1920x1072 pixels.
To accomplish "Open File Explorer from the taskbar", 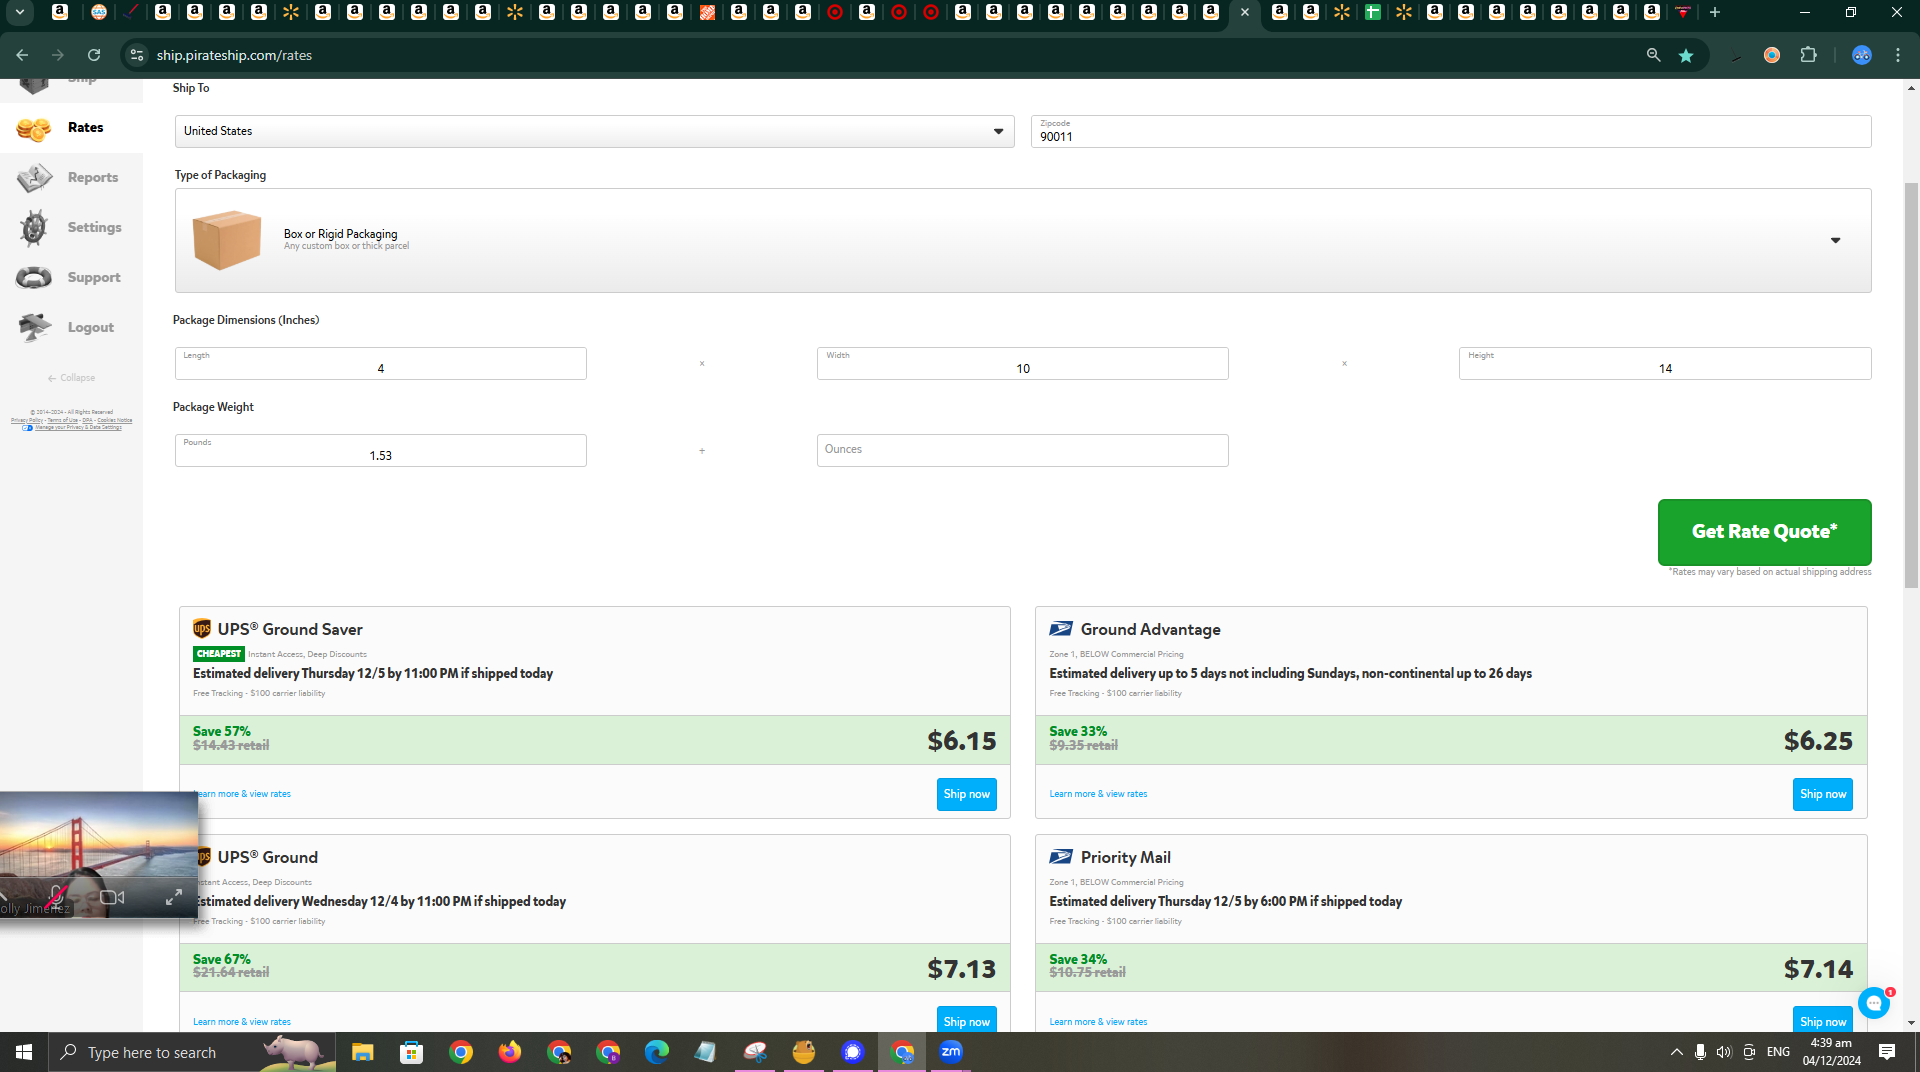I will (362, 1051).
